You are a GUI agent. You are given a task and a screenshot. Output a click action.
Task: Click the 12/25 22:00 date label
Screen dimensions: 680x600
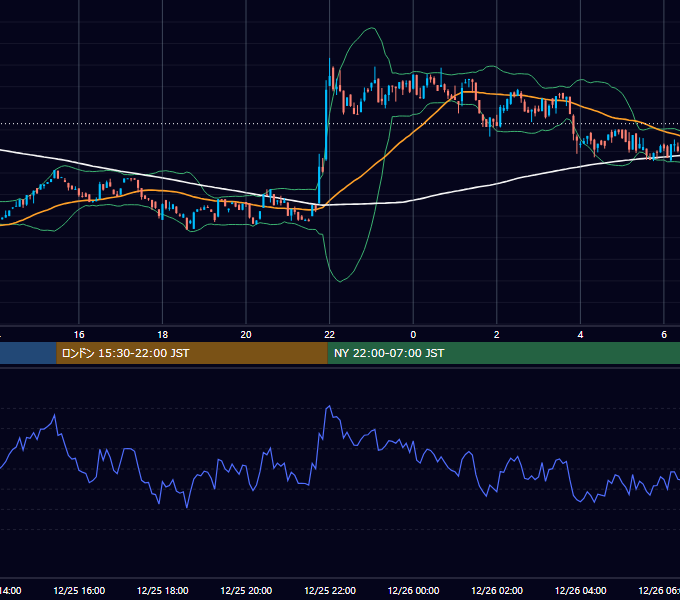click(330, 591)
